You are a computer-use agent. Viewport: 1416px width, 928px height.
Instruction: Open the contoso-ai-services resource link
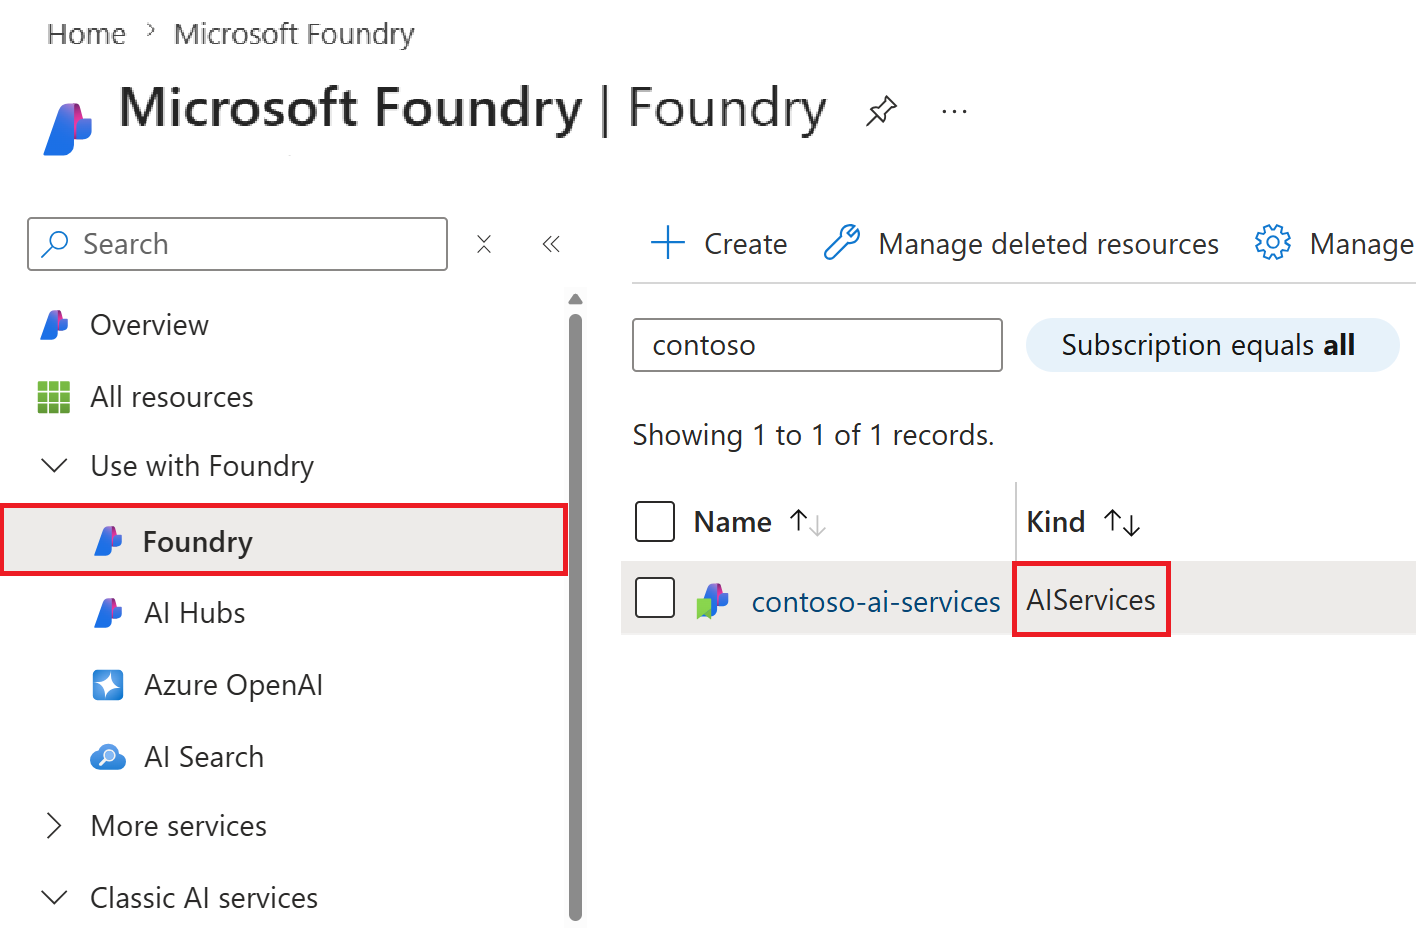(x=876, y=602)
